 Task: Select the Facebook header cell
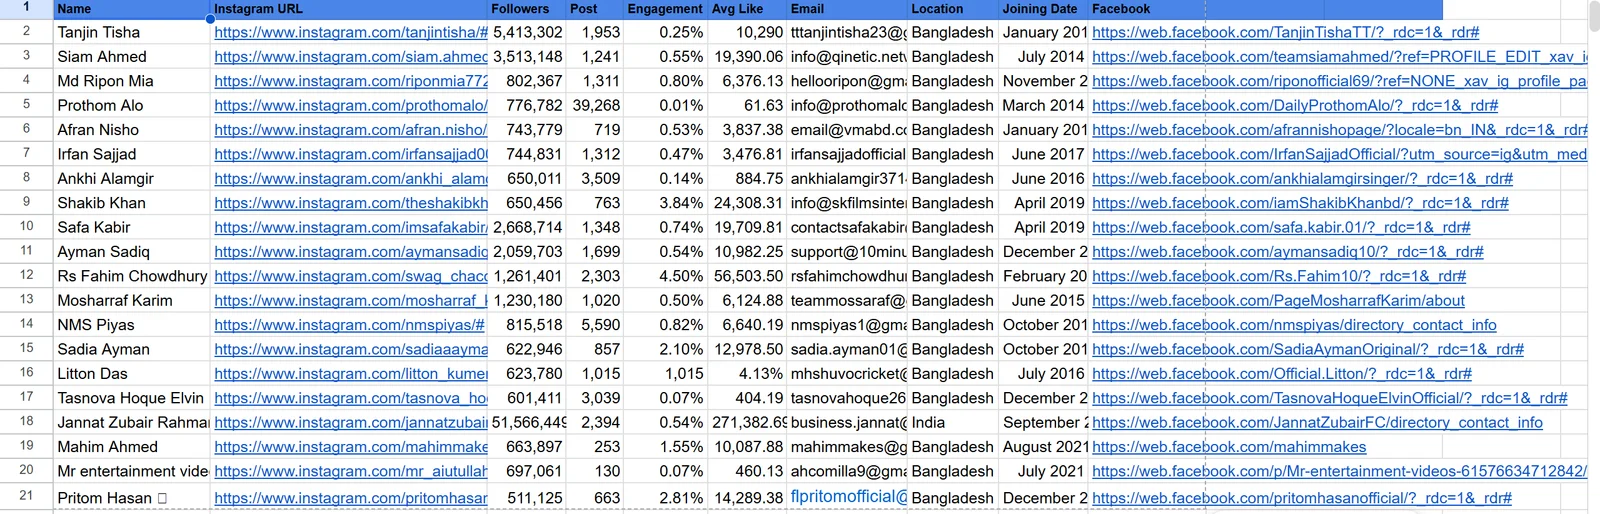coord(1147,9)
